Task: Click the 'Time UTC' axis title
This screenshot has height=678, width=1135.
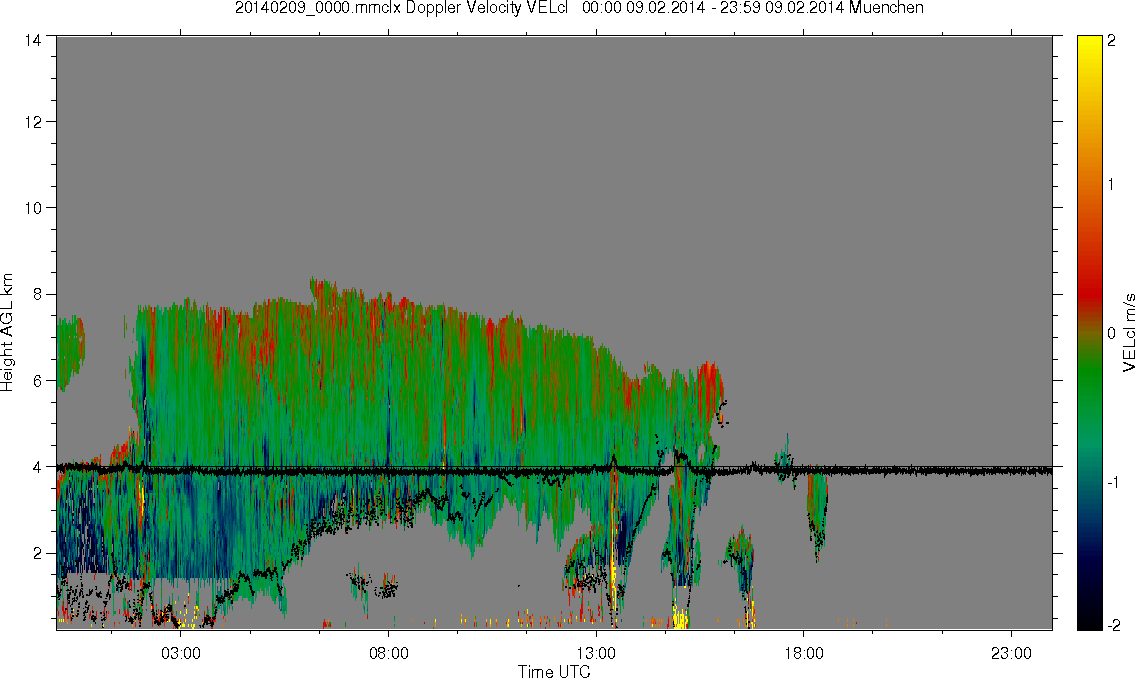Action: click(554, 671)
